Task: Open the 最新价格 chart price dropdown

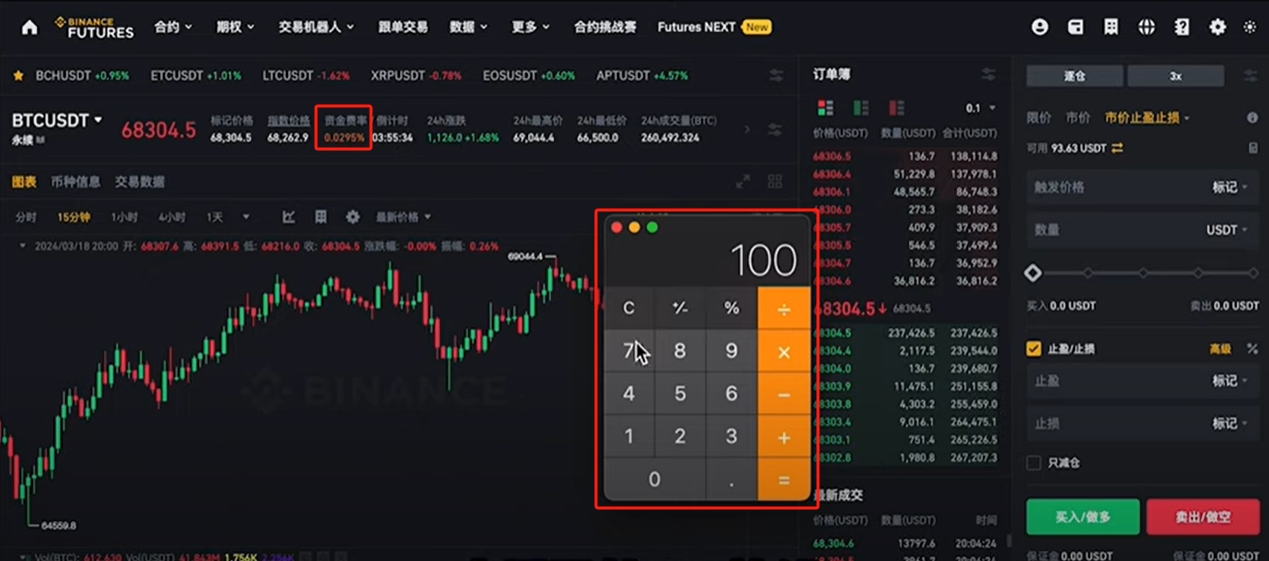Action: (x=403, y=217)
